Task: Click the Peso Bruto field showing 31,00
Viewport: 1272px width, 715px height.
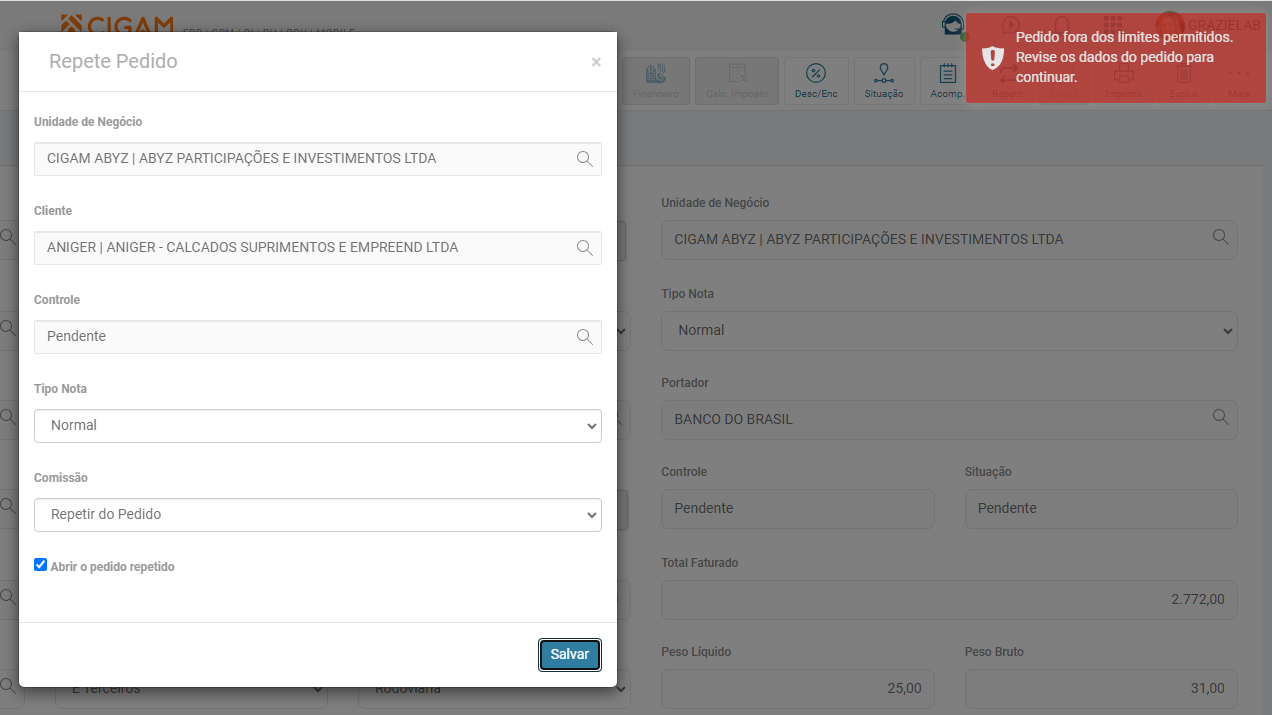Action: (1101, 689)
